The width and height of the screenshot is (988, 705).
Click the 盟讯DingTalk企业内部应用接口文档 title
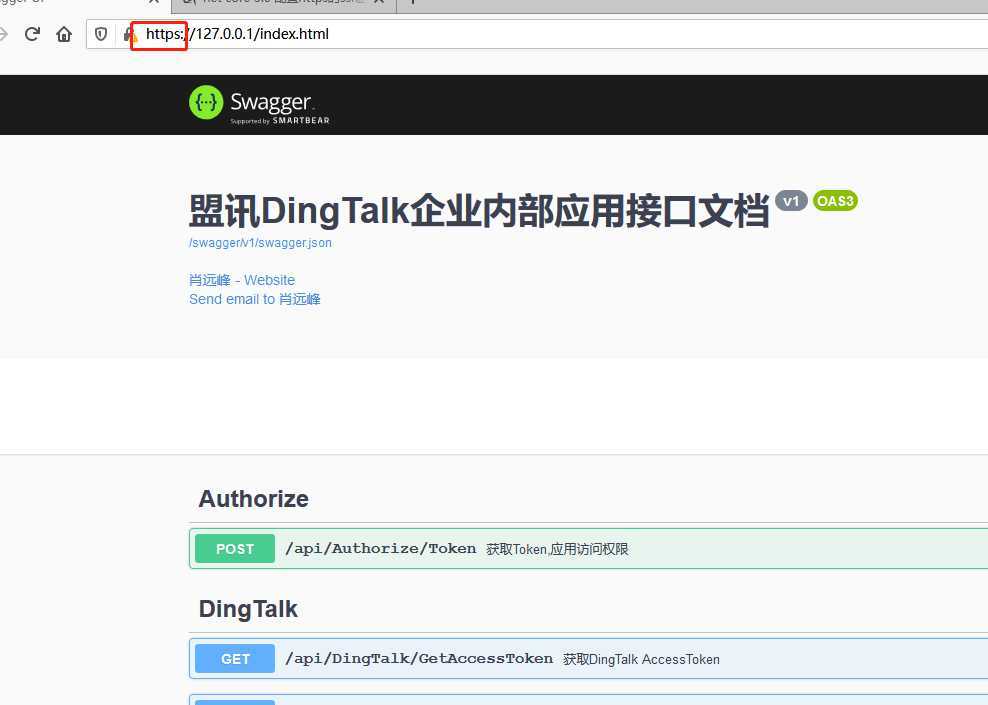click(479, 211)
